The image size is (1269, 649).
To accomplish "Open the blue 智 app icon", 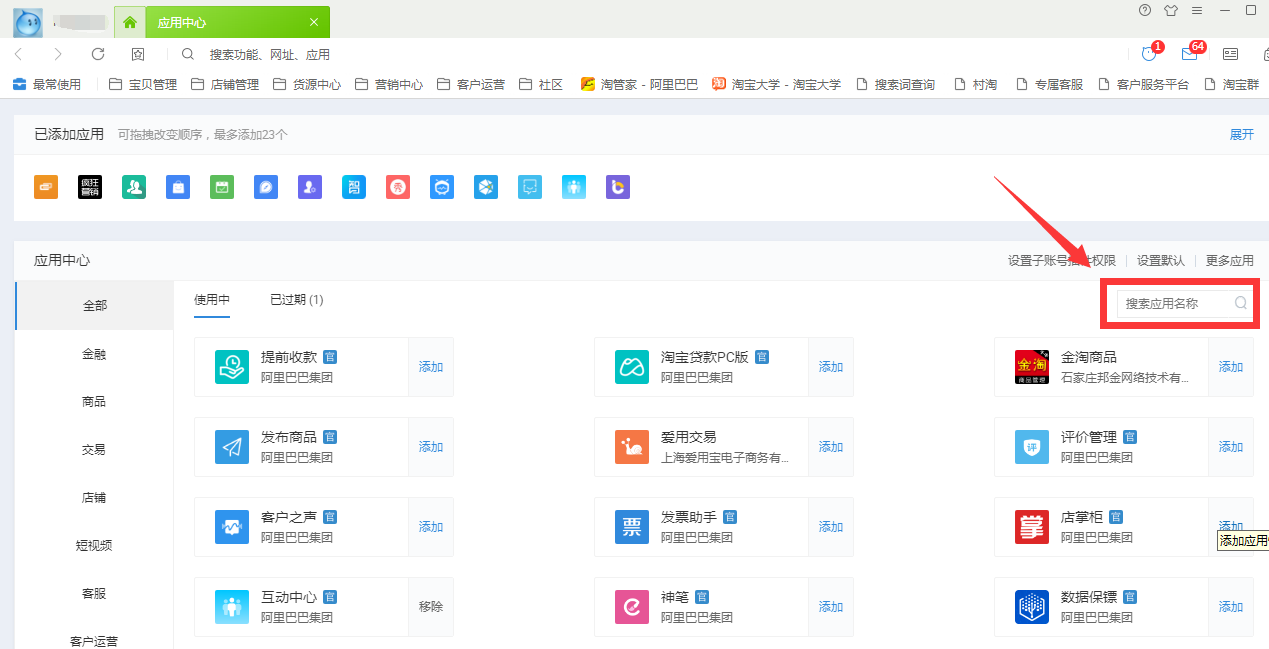I will click(354, 187).
